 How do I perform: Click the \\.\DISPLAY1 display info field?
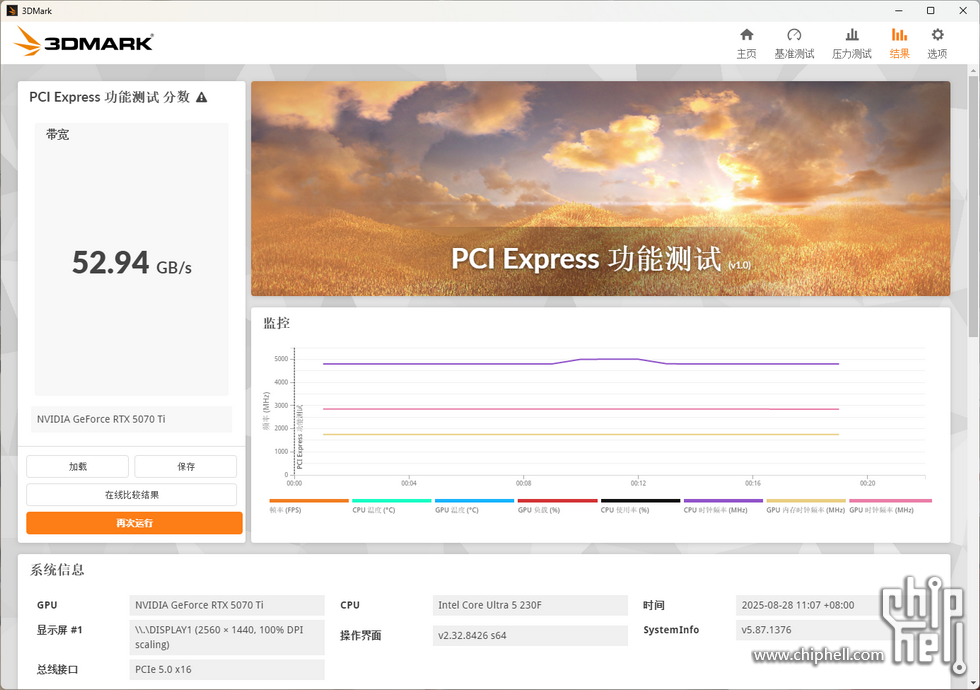(x=227, y=637)
